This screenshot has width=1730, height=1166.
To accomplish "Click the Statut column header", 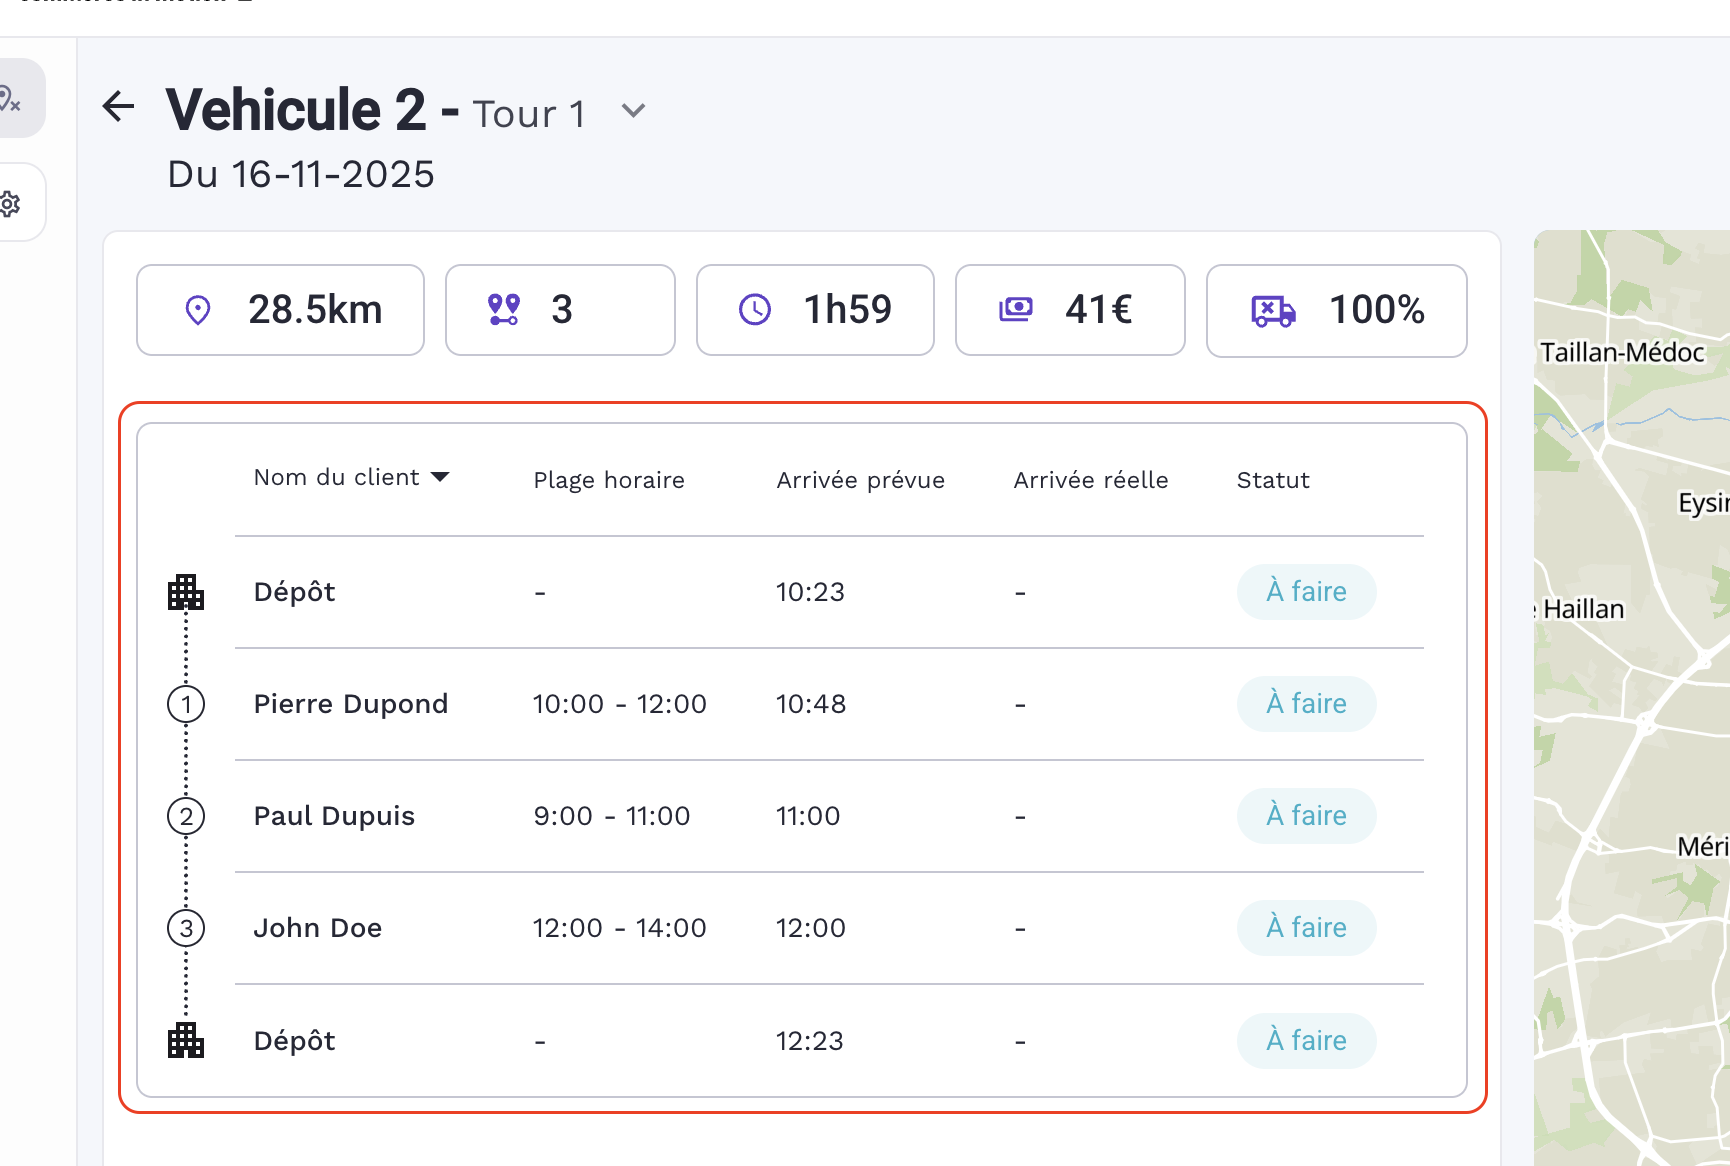I will click(1272, 480).
